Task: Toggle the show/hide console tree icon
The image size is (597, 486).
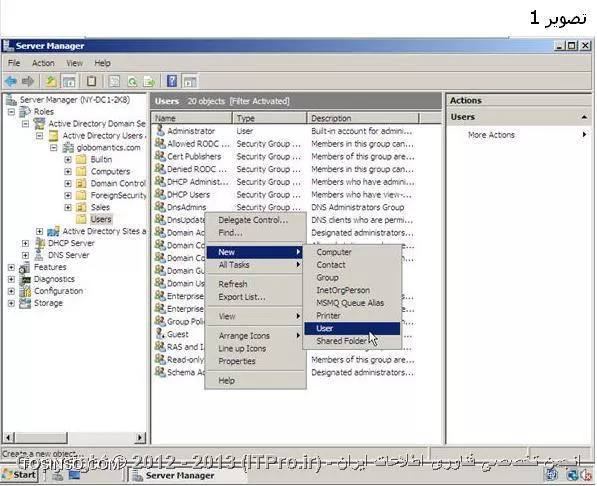Action: tap(69, 81)
